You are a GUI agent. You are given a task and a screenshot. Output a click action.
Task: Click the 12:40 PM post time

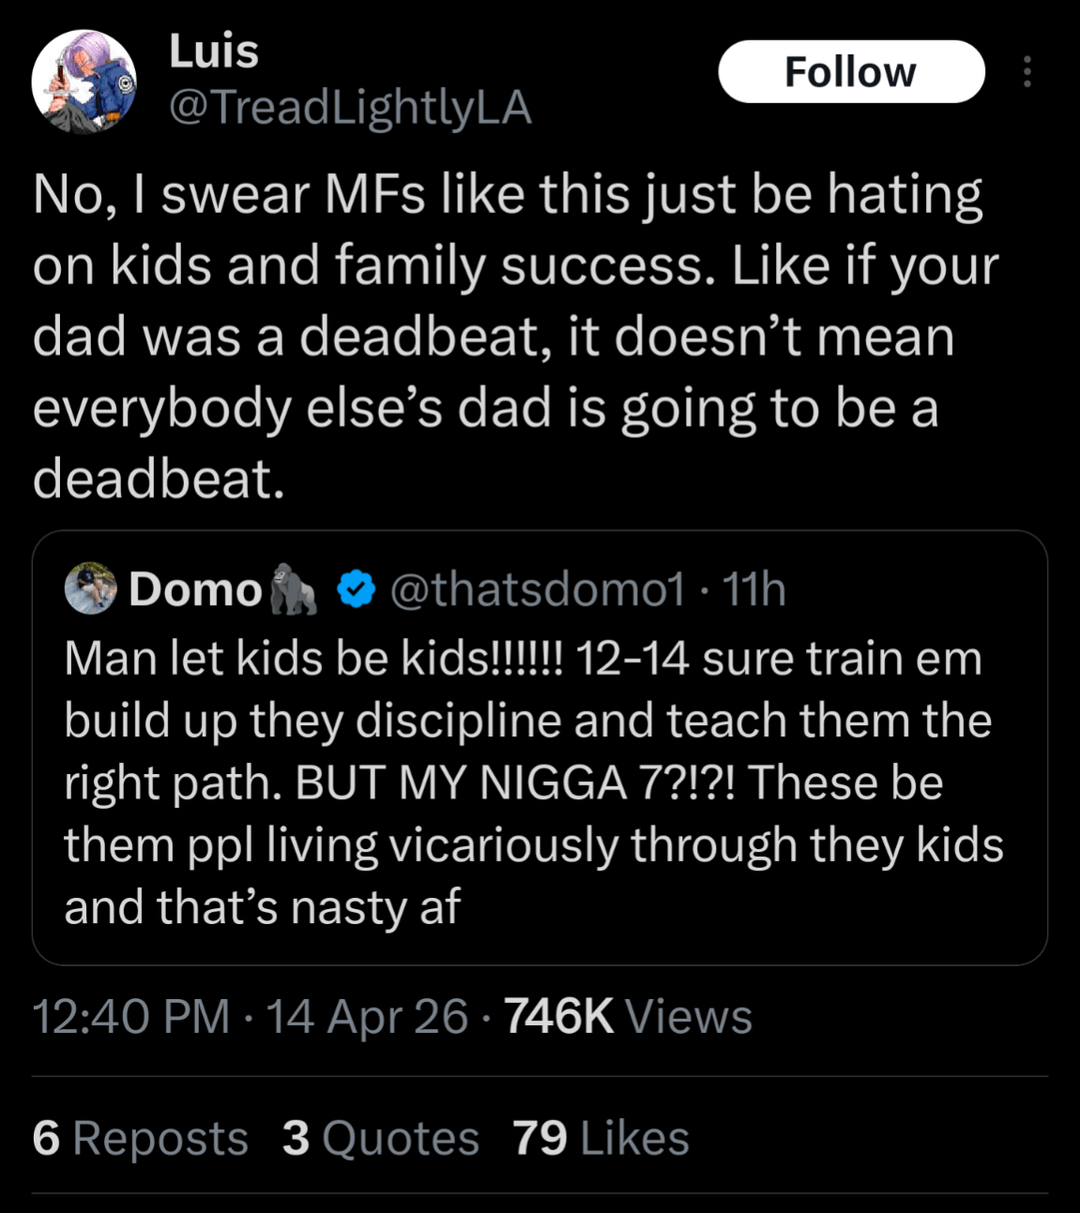(131, 1017)
